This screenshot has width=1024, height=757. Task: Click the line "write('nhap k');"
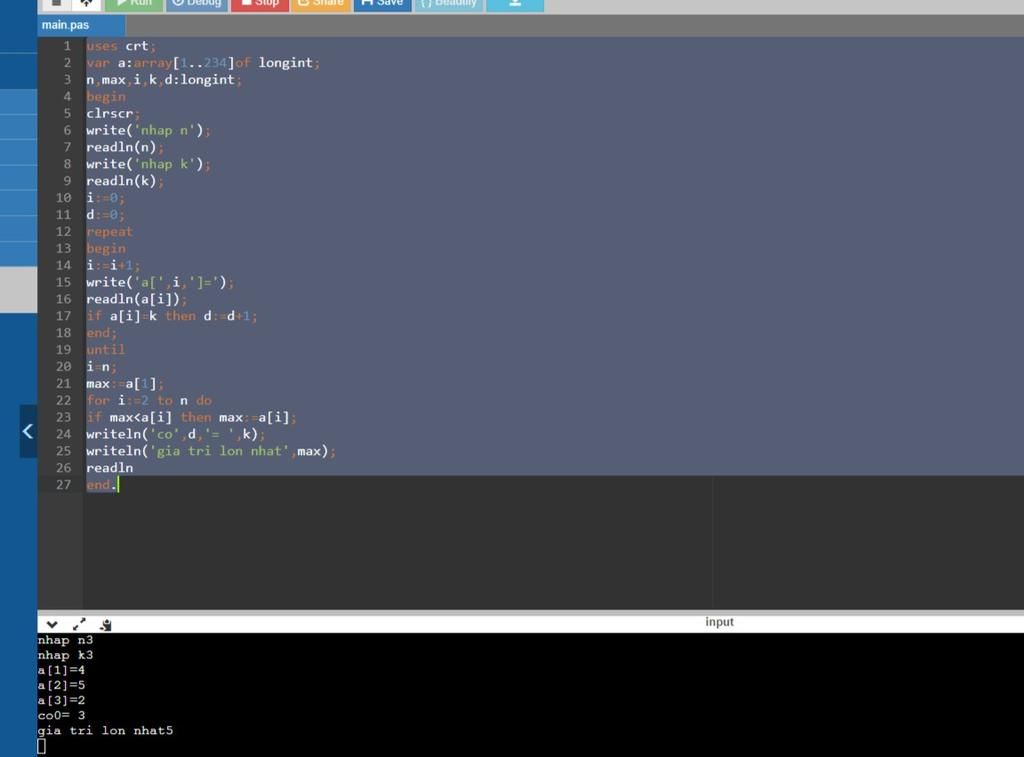[148, 164]
